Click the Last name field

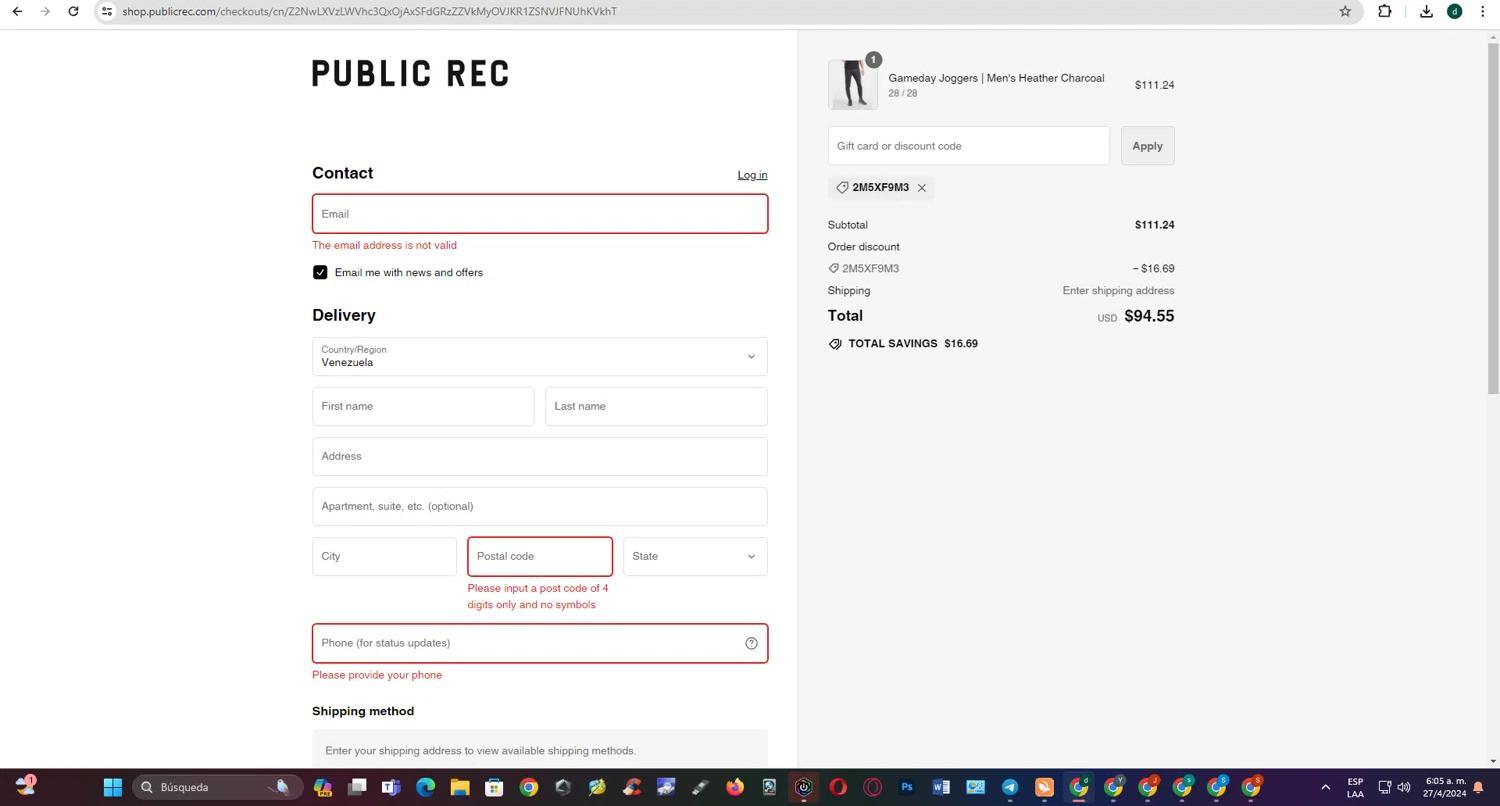pyautogui.click(x=656, y=407)
